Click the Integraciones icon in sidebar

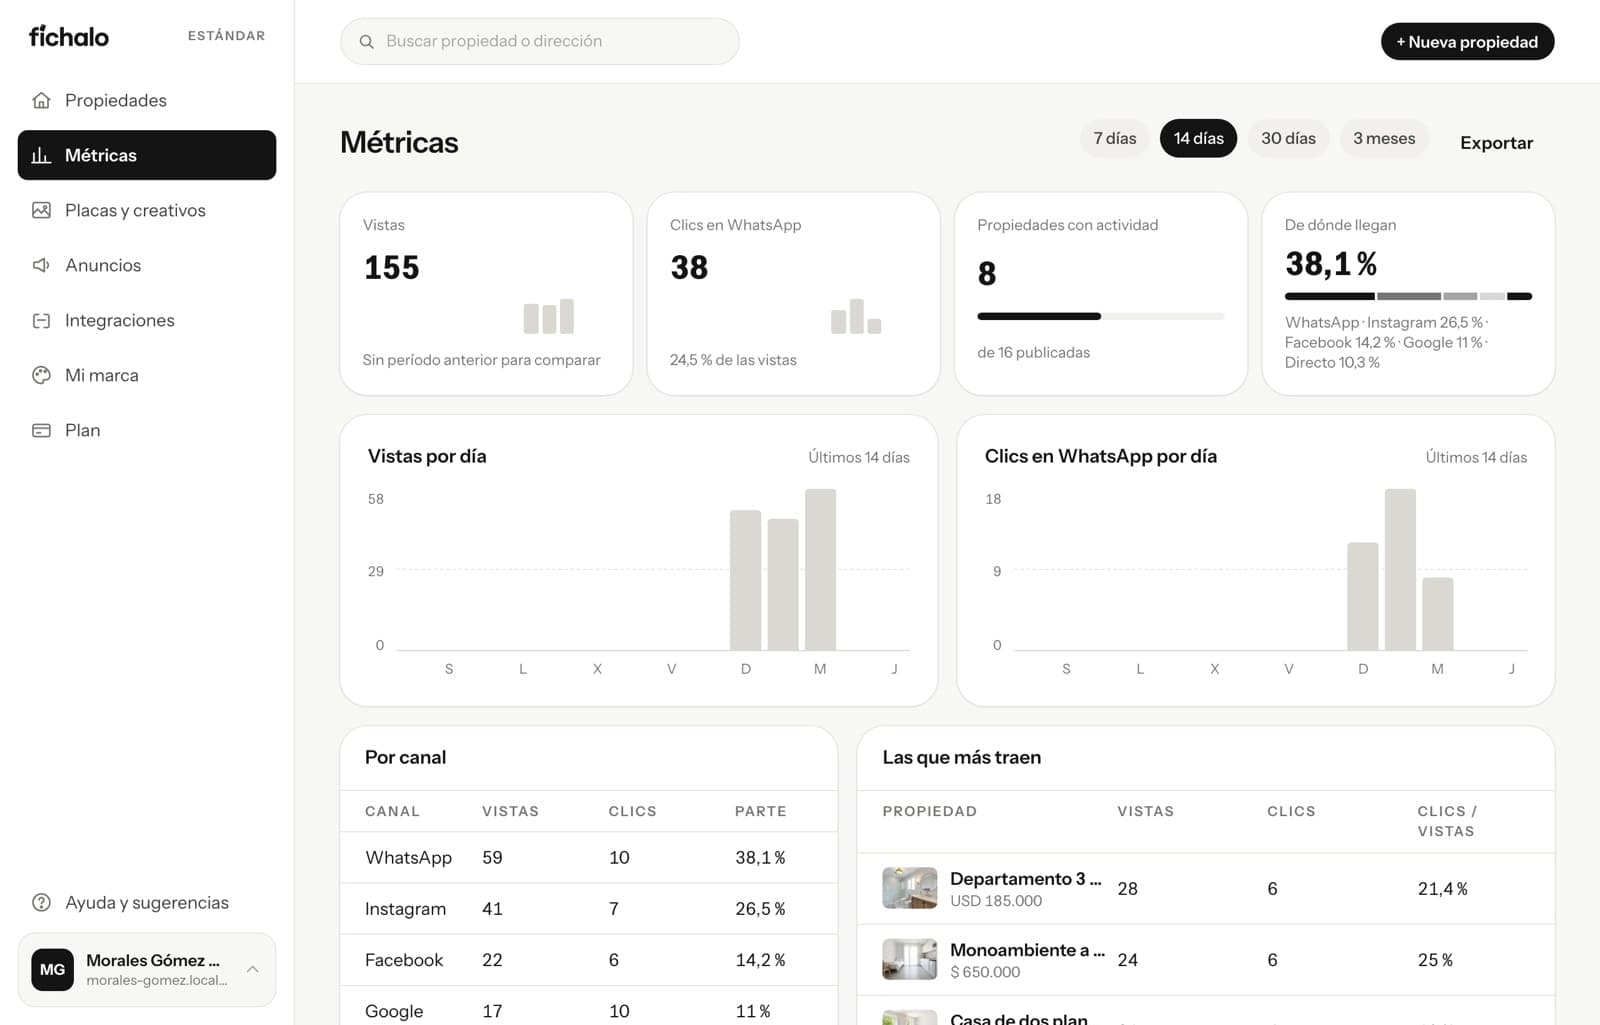[41, 320]
